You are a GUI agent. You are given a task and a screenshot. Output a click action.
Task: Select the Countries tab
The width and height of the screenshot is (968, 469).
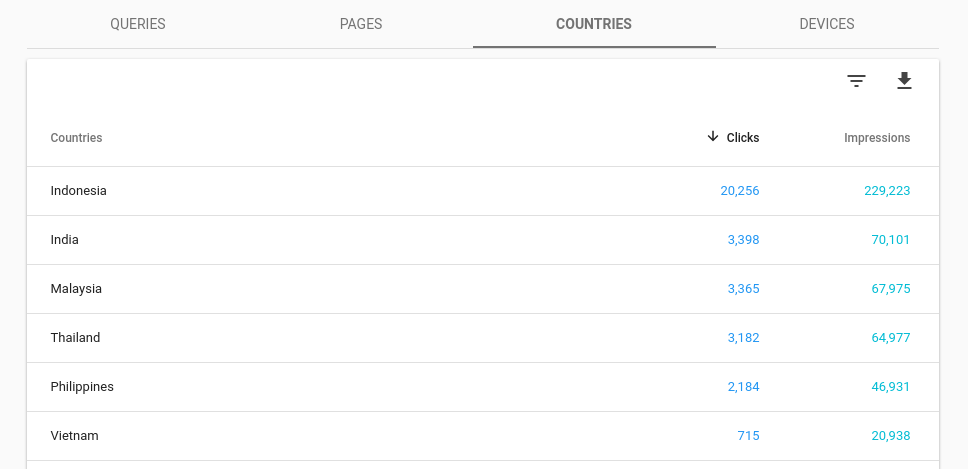point(594,24)
